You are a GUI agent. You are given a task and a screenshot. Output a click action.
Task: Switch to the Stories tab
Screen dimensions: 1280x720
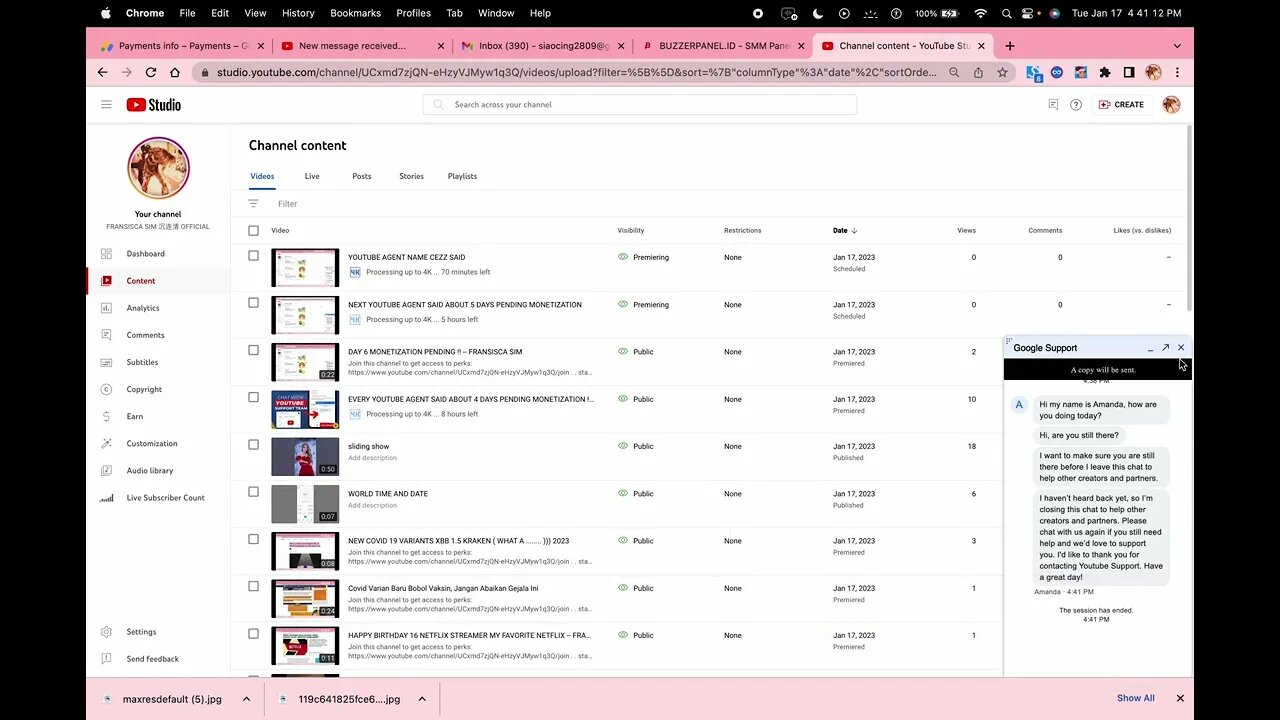click(x=411, y=176)
